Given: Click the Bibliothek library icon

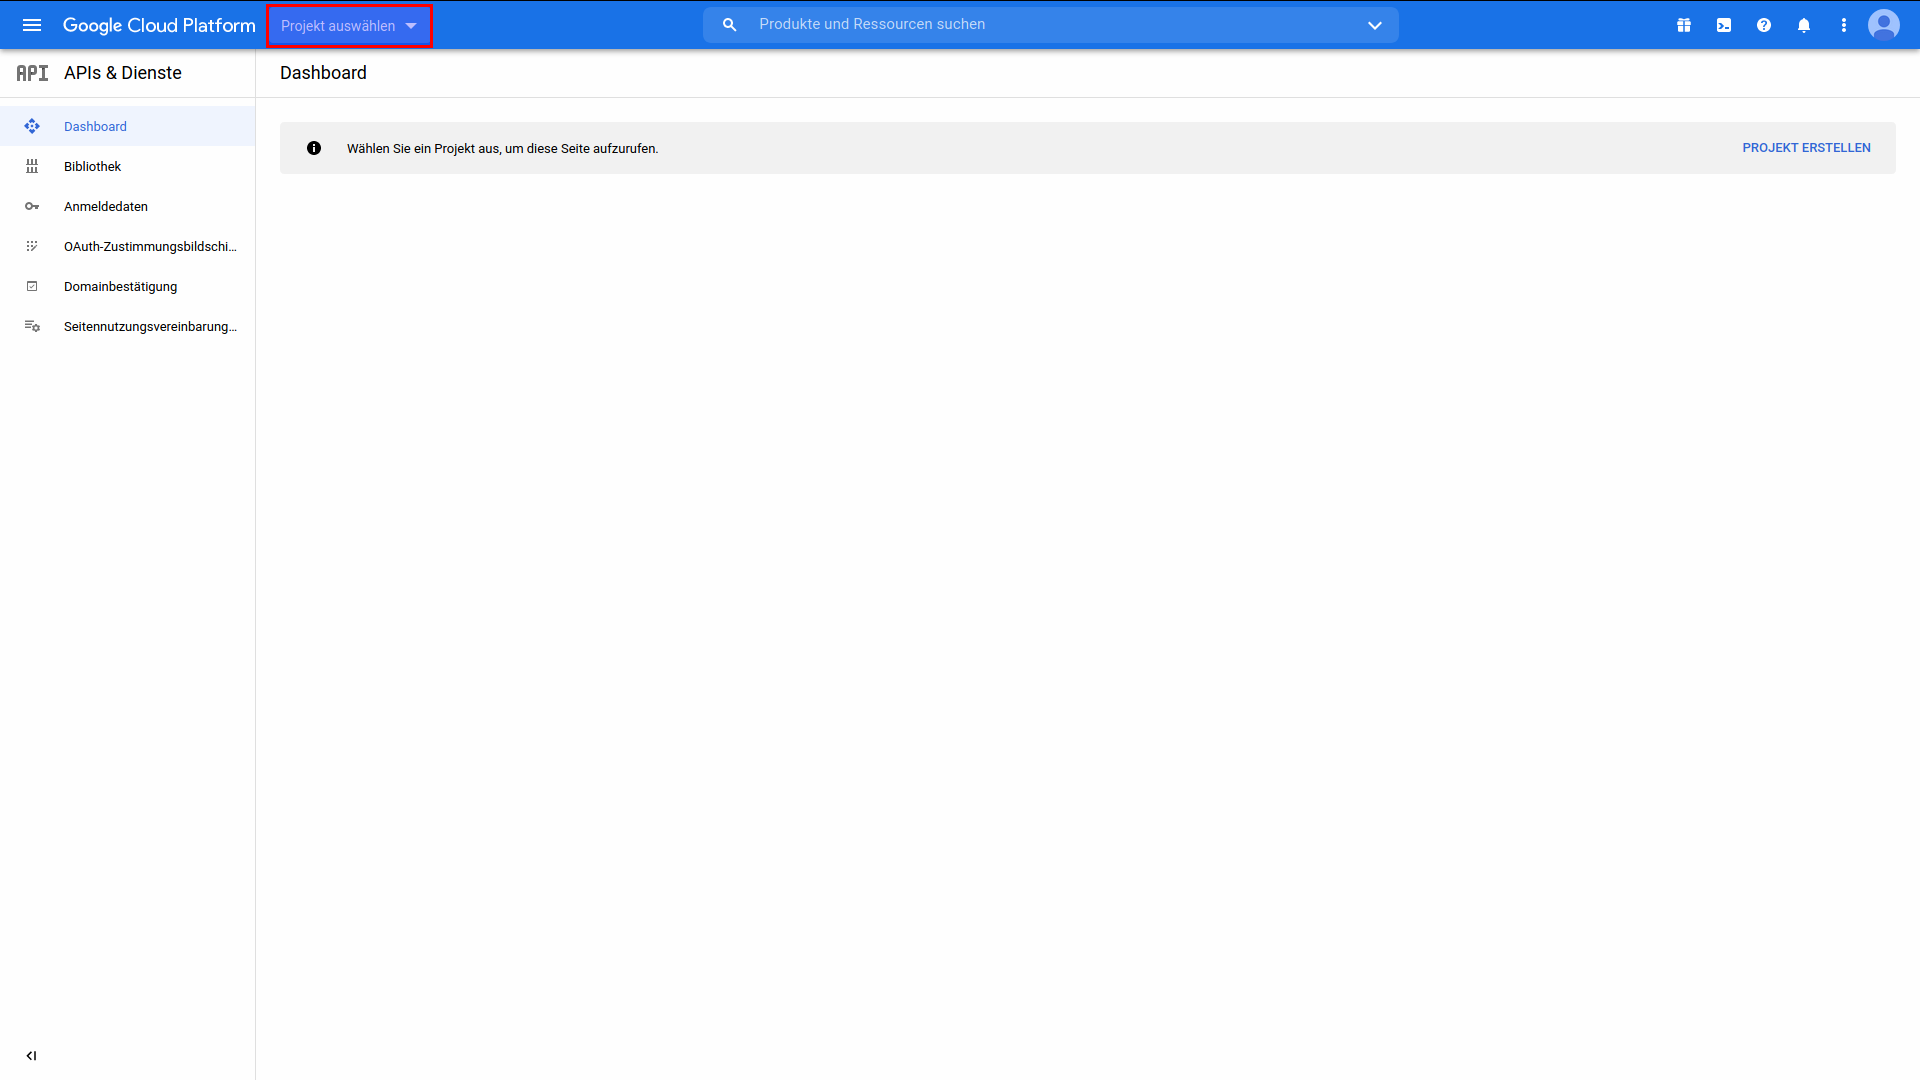Looking at the screenshot, I should point(32,166).
